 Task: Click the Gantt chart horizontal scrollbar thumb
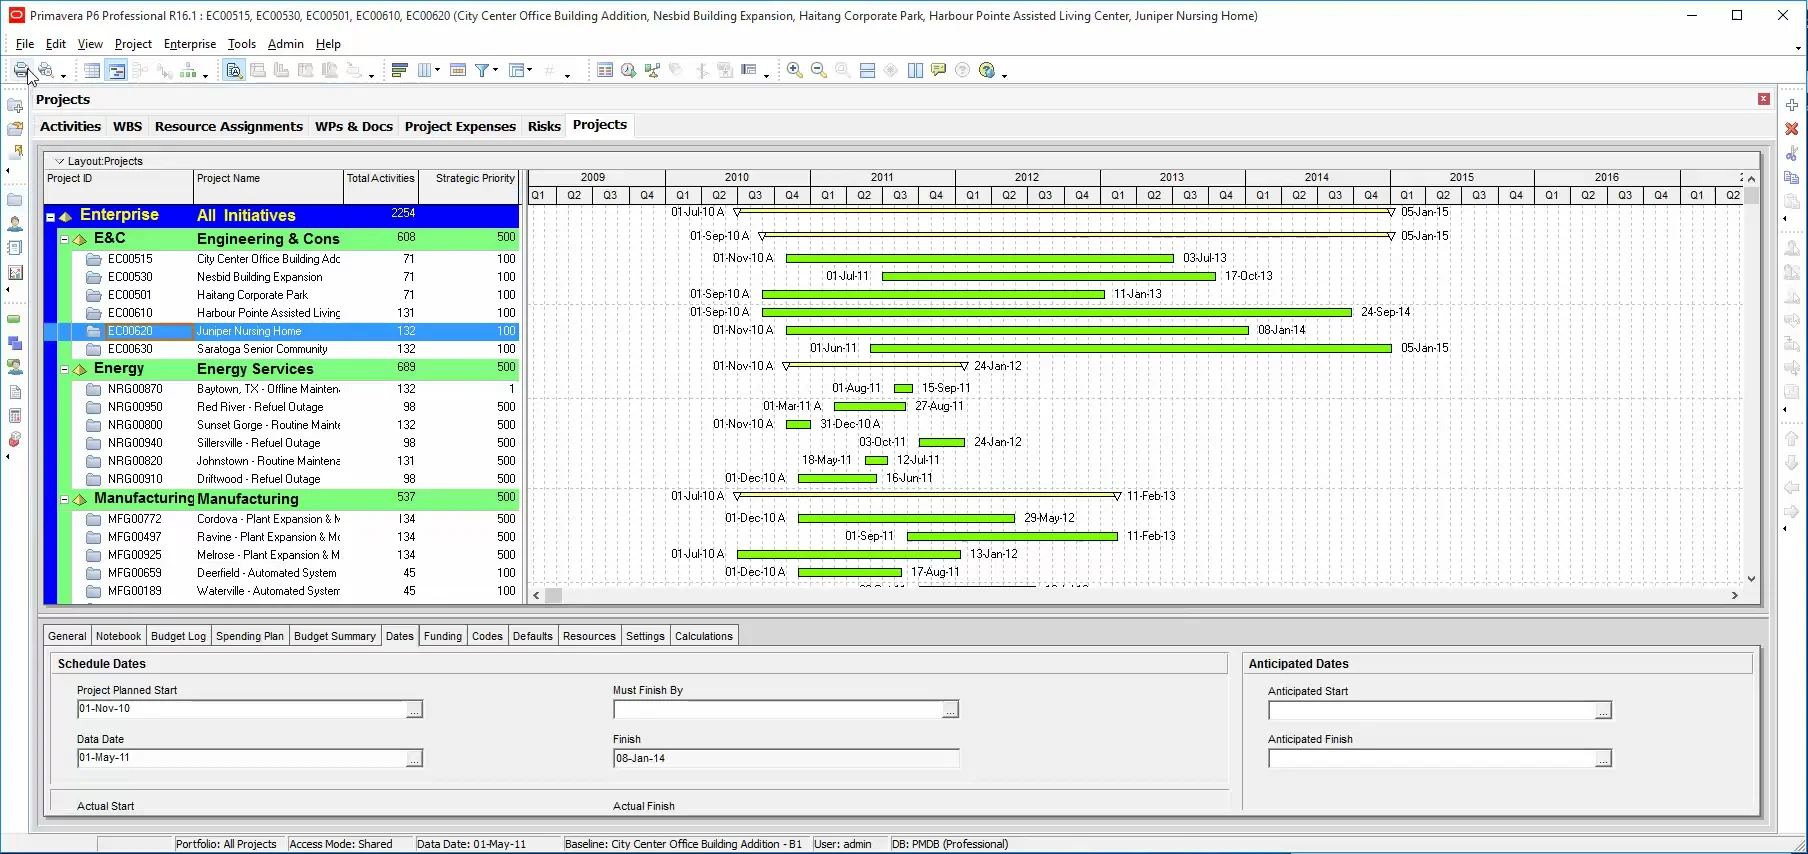point(553,595)
